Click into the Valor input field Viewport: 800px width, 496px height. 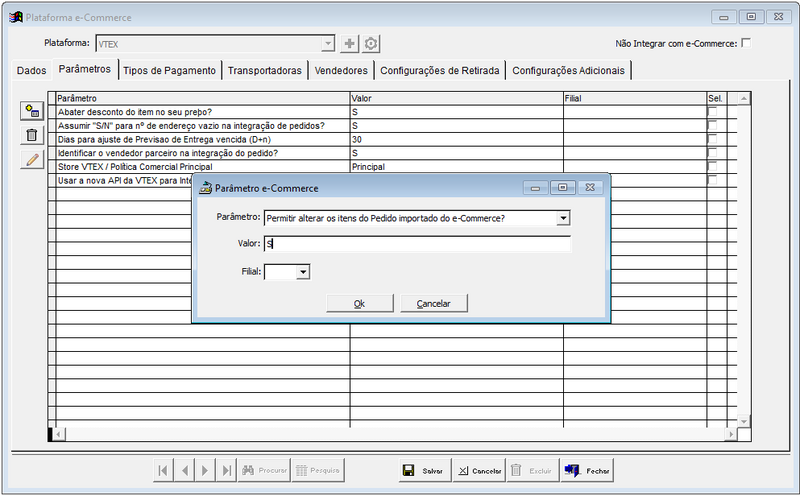pyautogui.click(x=417, y=244)
